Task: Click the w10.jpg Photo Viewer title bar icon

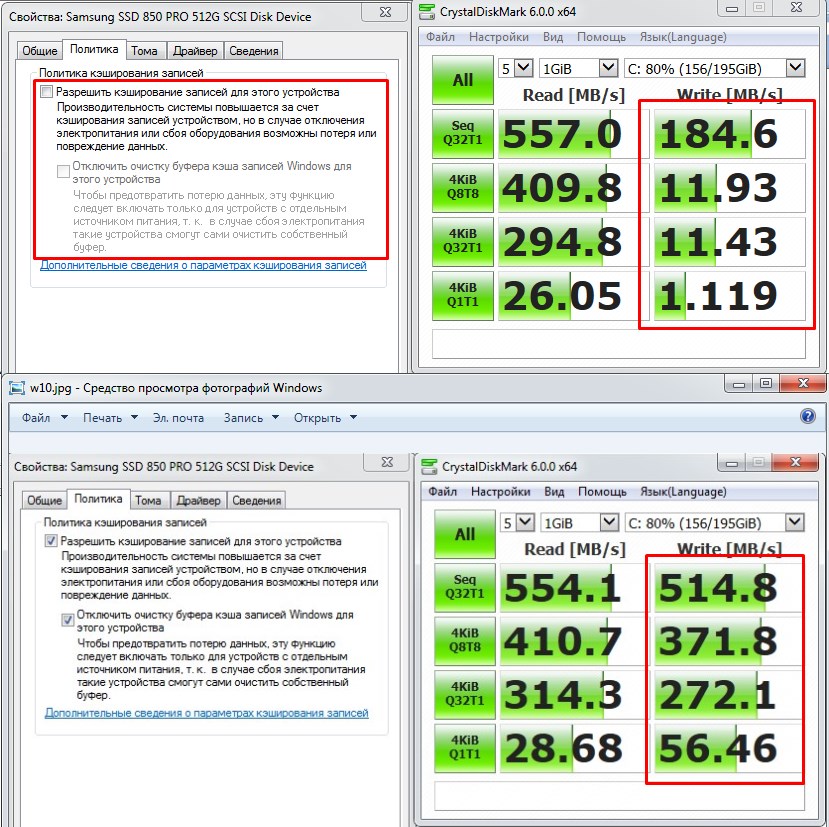Action: [x=17, y=388]
